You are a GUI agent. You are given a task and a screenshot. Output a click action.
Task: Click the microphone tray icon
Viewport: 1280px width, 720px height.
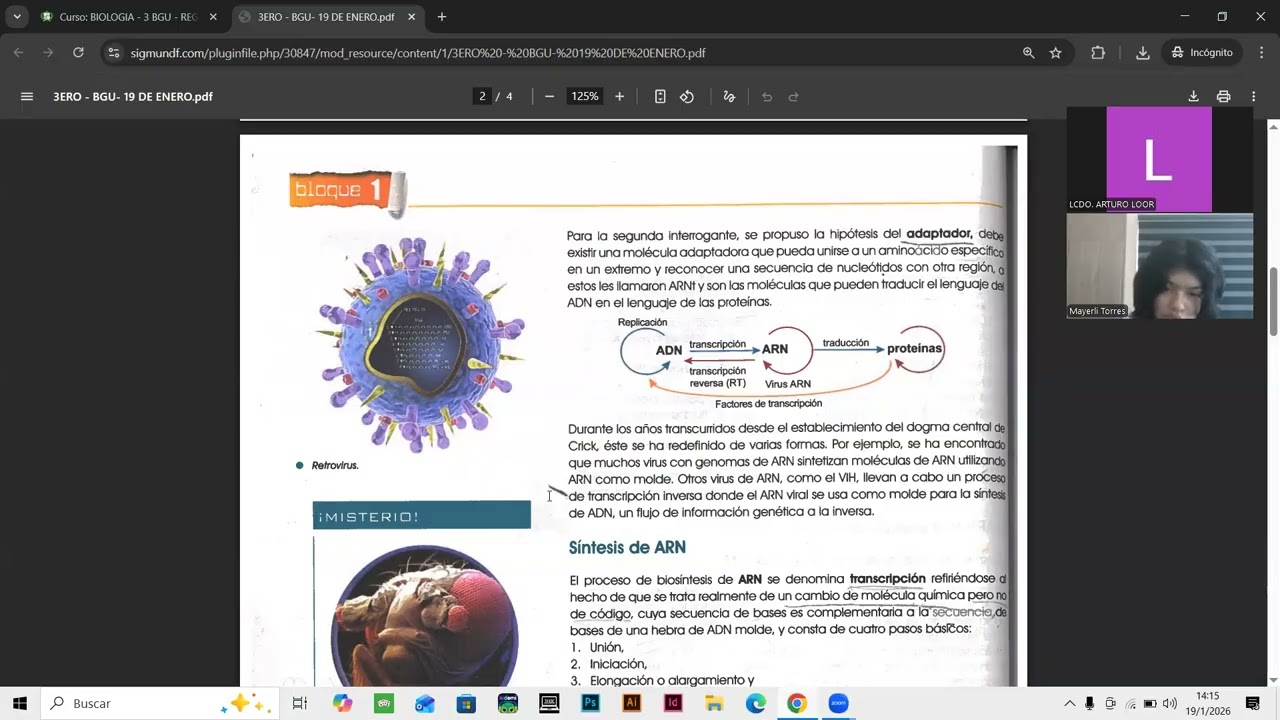point(1089,703)
